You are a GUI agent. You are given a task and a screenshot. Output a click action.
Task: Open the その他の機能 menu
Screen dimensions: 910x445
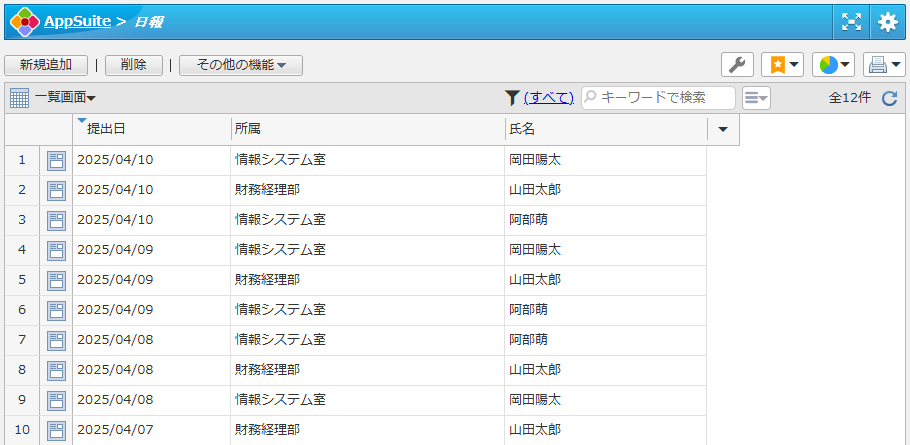point(241,65)
